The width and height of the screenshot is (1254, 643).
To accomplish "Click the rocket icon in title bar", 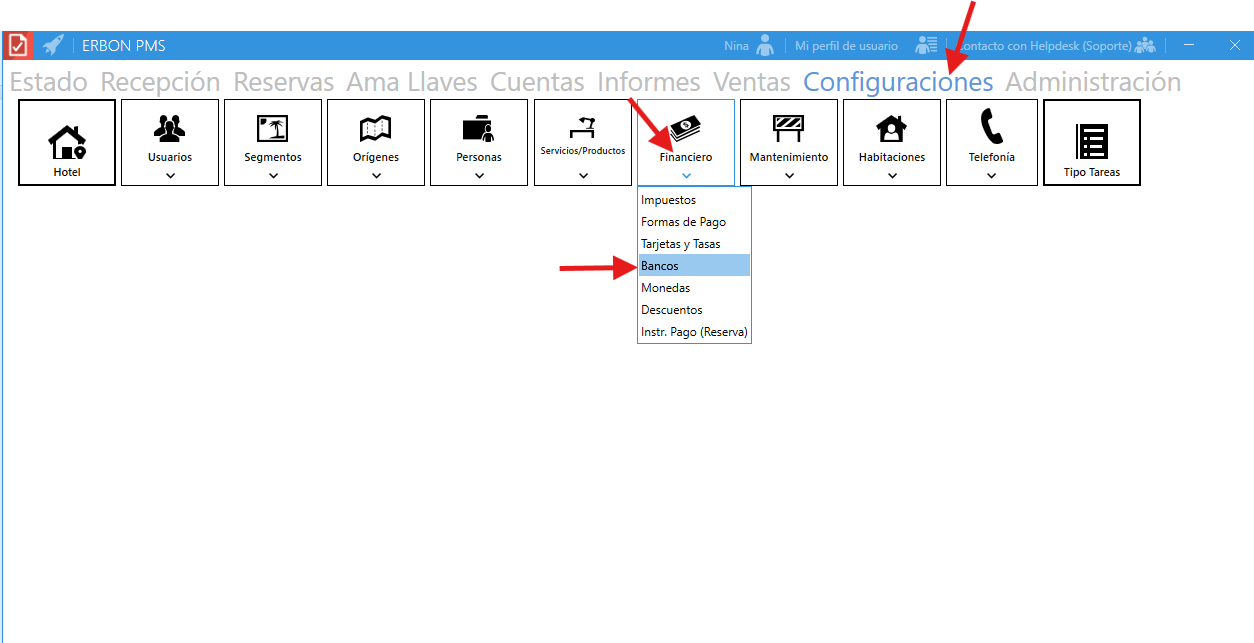I will [x=53, y=45].
